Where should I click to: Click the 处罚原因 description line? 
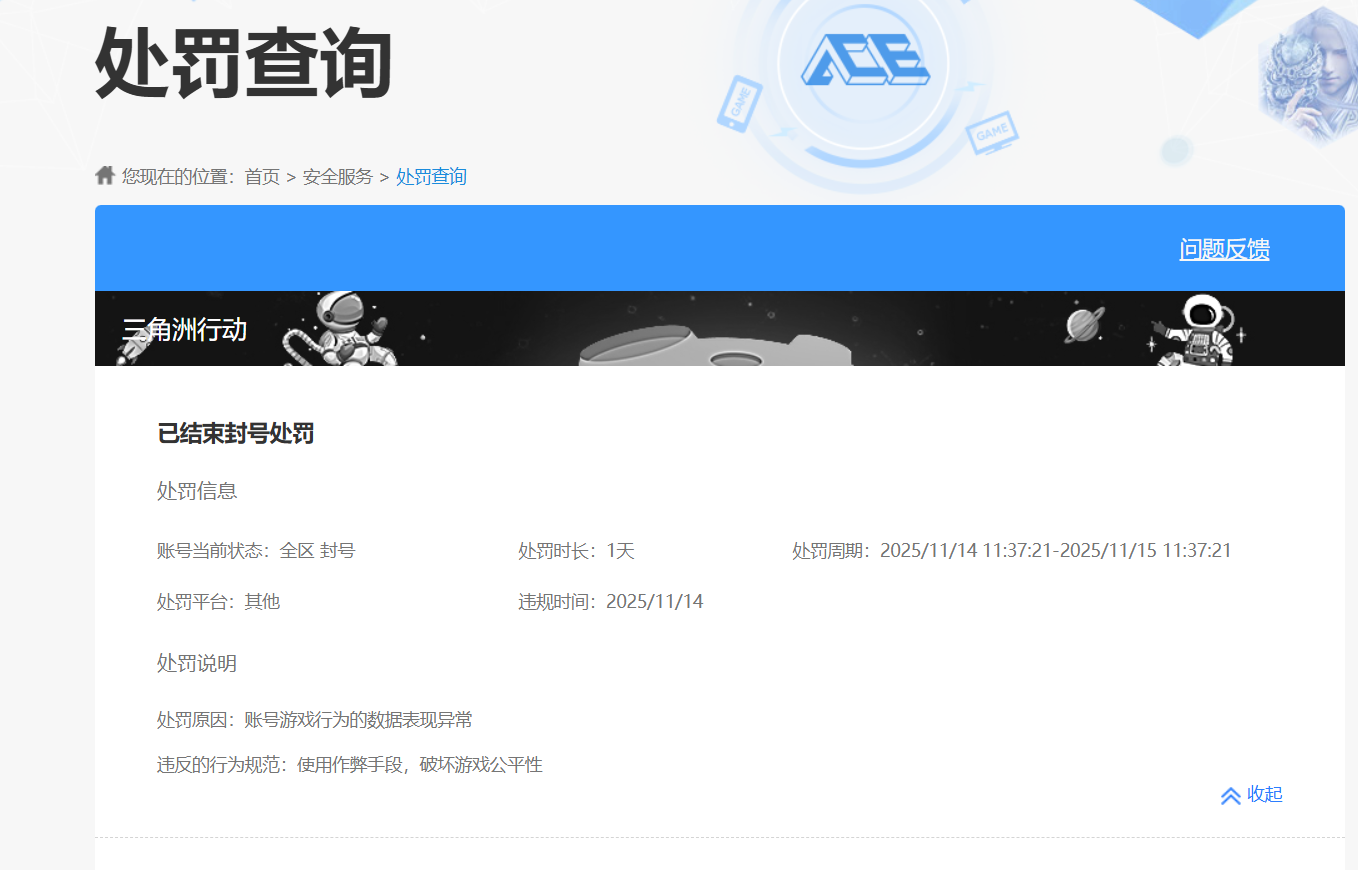[315, 720]
